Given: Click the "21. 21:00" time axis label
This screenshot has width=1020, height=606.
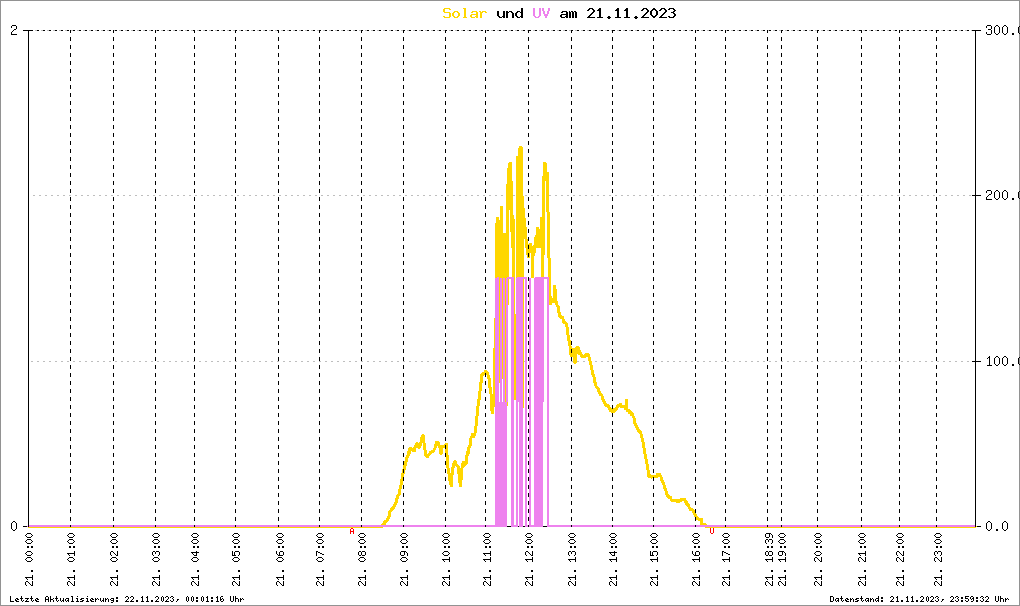Looking at the screenshot, I should [862, 560].
